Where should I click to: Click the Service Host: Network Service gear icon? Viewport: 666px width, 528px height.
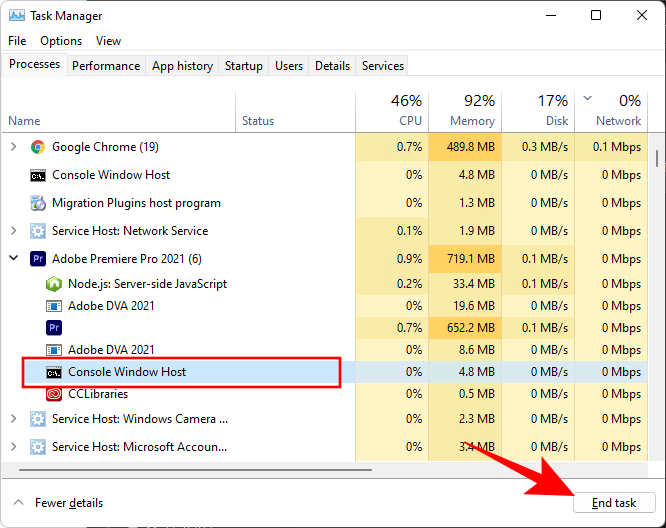(38, 231)
